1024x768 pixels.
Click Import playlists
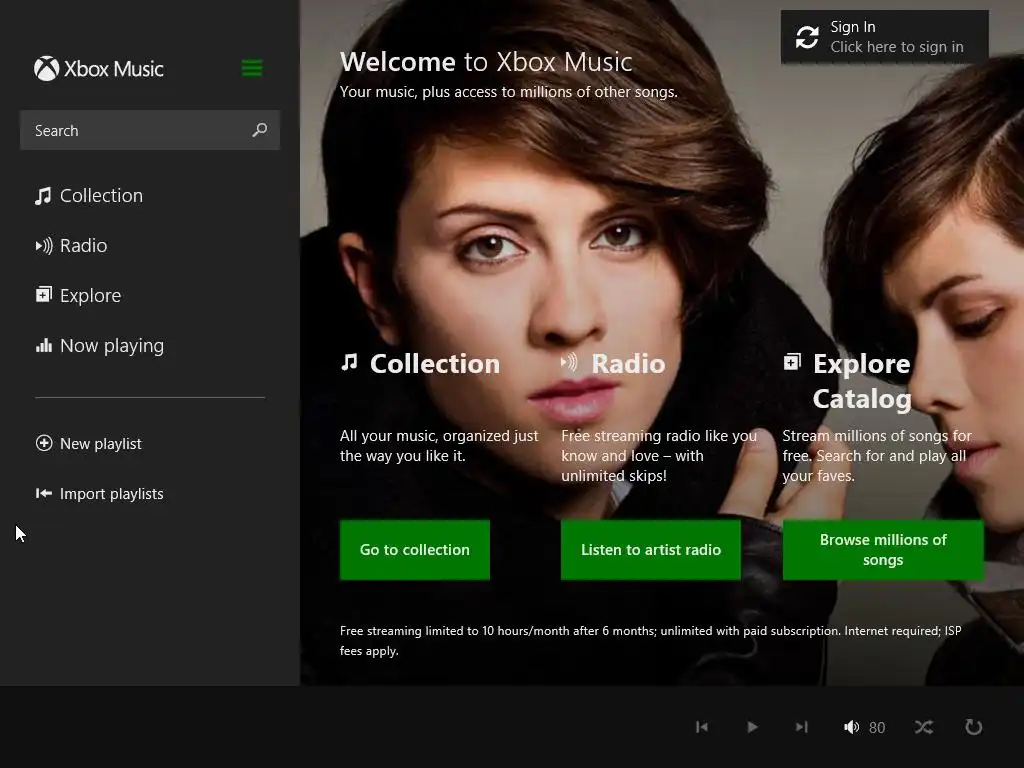pyautogui.click(x=99, y=494)
